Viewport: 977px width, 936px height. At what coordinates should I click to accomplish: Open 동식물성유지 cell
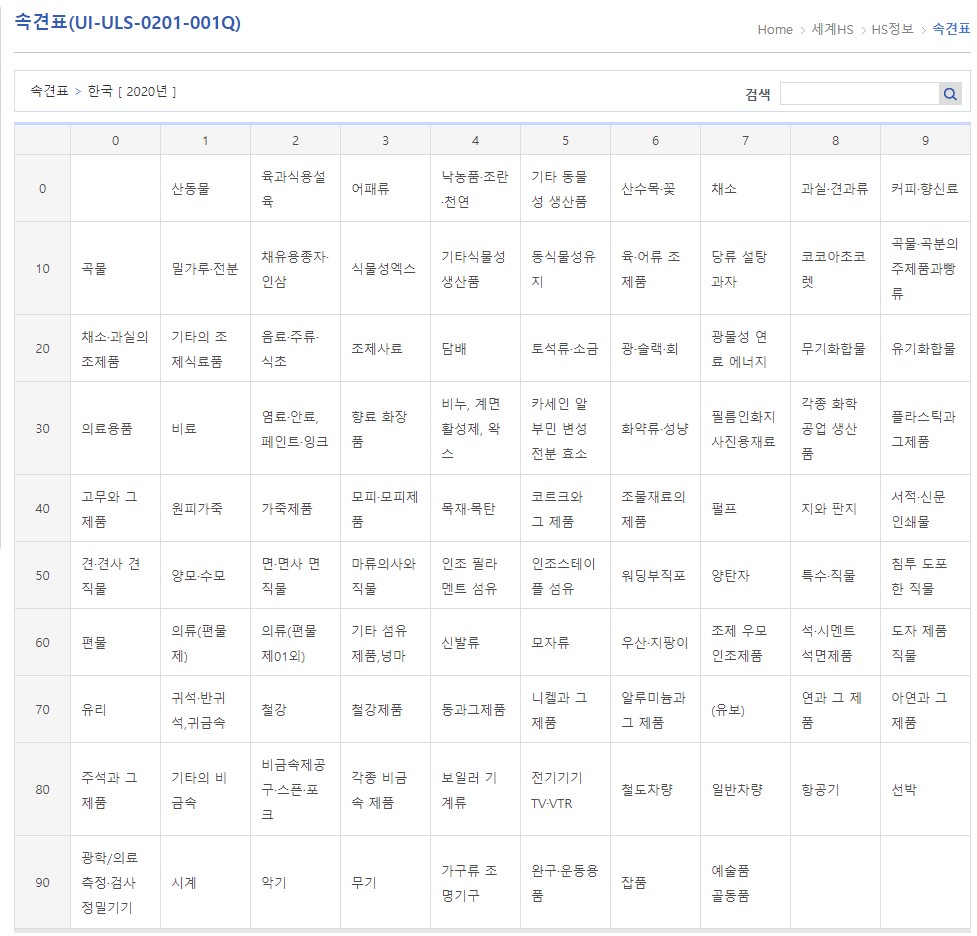click(x=563, y=269)
